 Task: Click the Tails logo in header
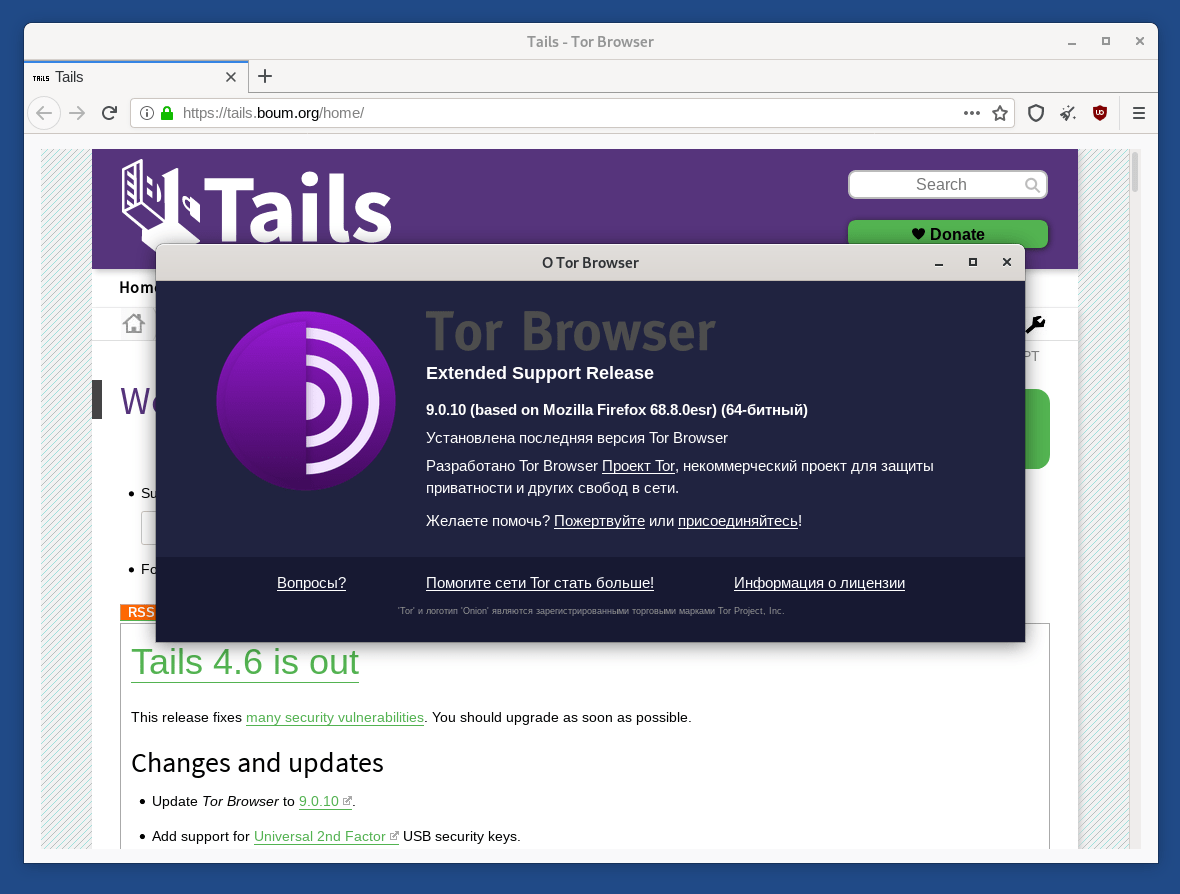click(x=256, y=202)
